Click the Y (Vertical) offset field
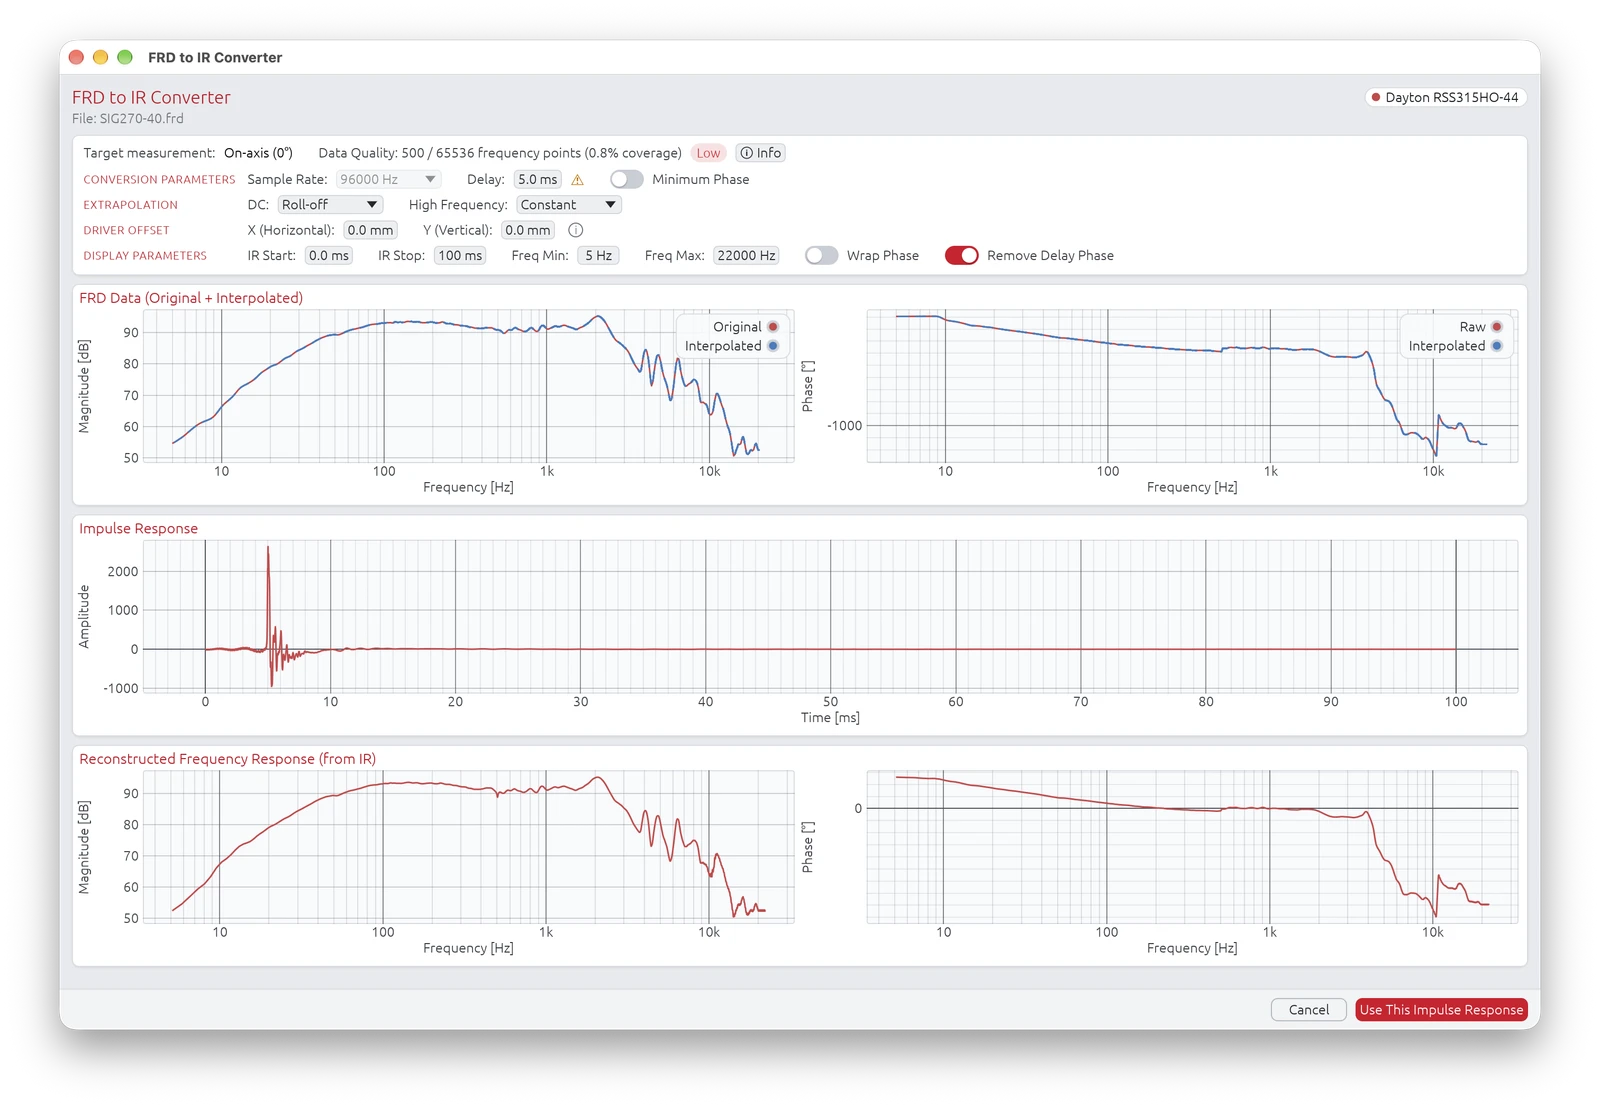The width and height of the screenshot is (1600, 1108). [528, 230]
